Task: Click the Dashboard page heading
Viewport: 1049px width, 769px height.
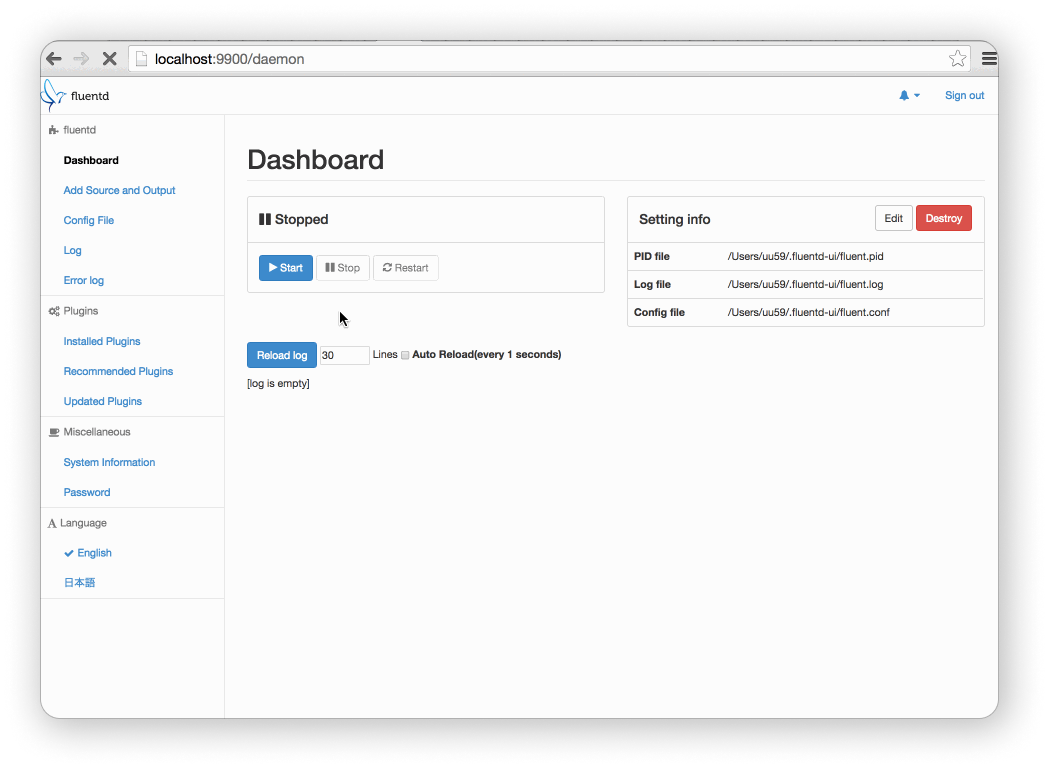Action: pos(316,160)
